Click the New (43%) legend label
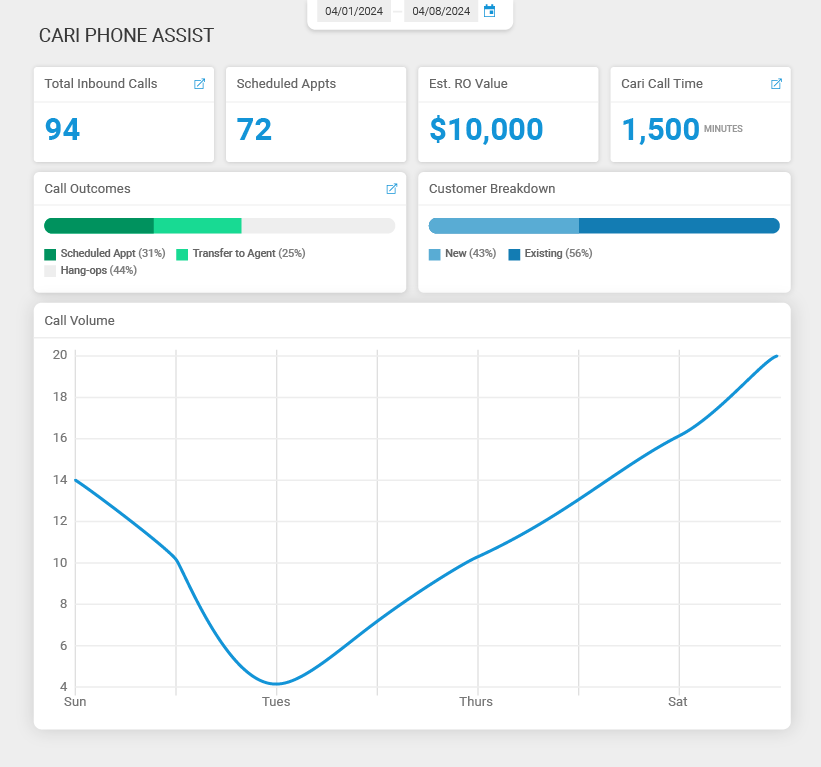This screenshot has width=821, height=767. [470, 253]
